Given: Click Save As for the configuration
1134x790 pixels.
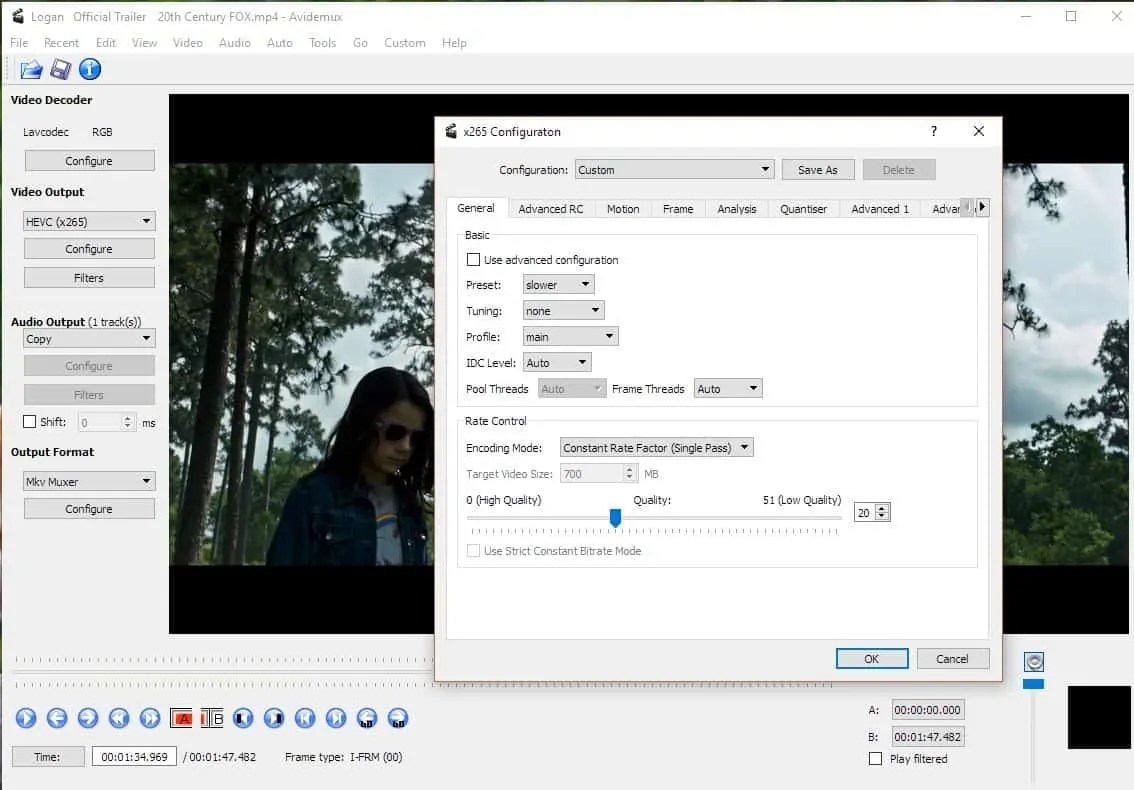Looking at the screenshot, I should tap(818, 169).
